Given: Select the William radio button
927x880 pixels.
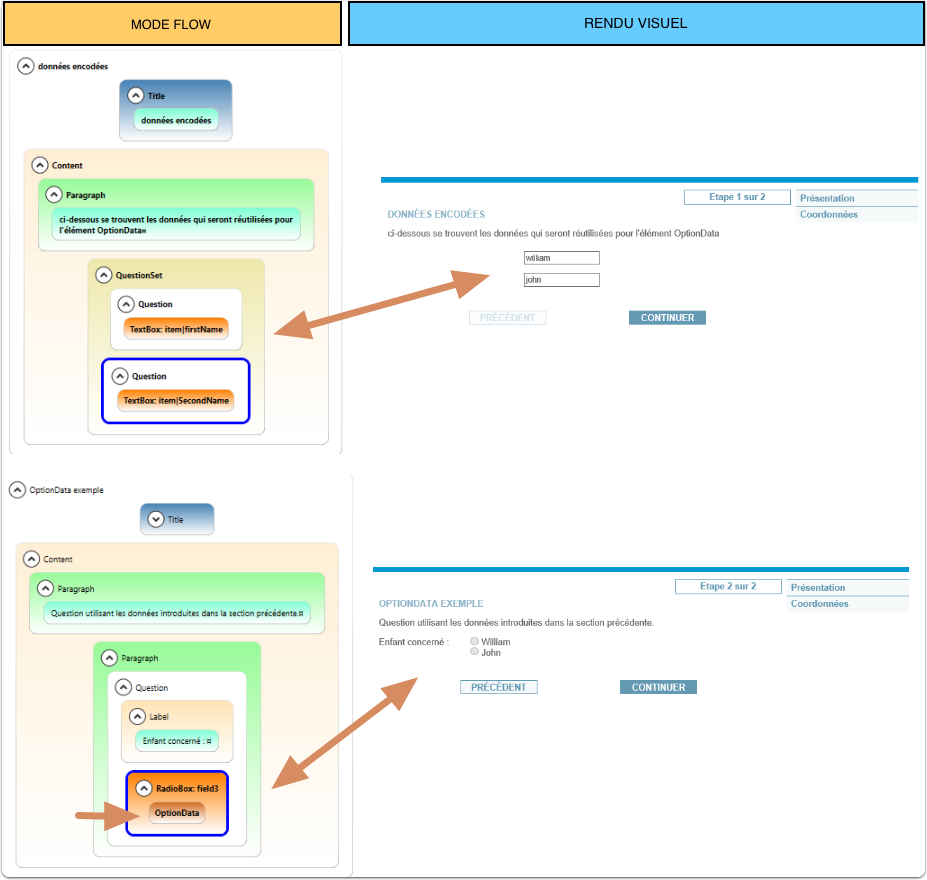Looking at the screenshot, I should [474, 641].
